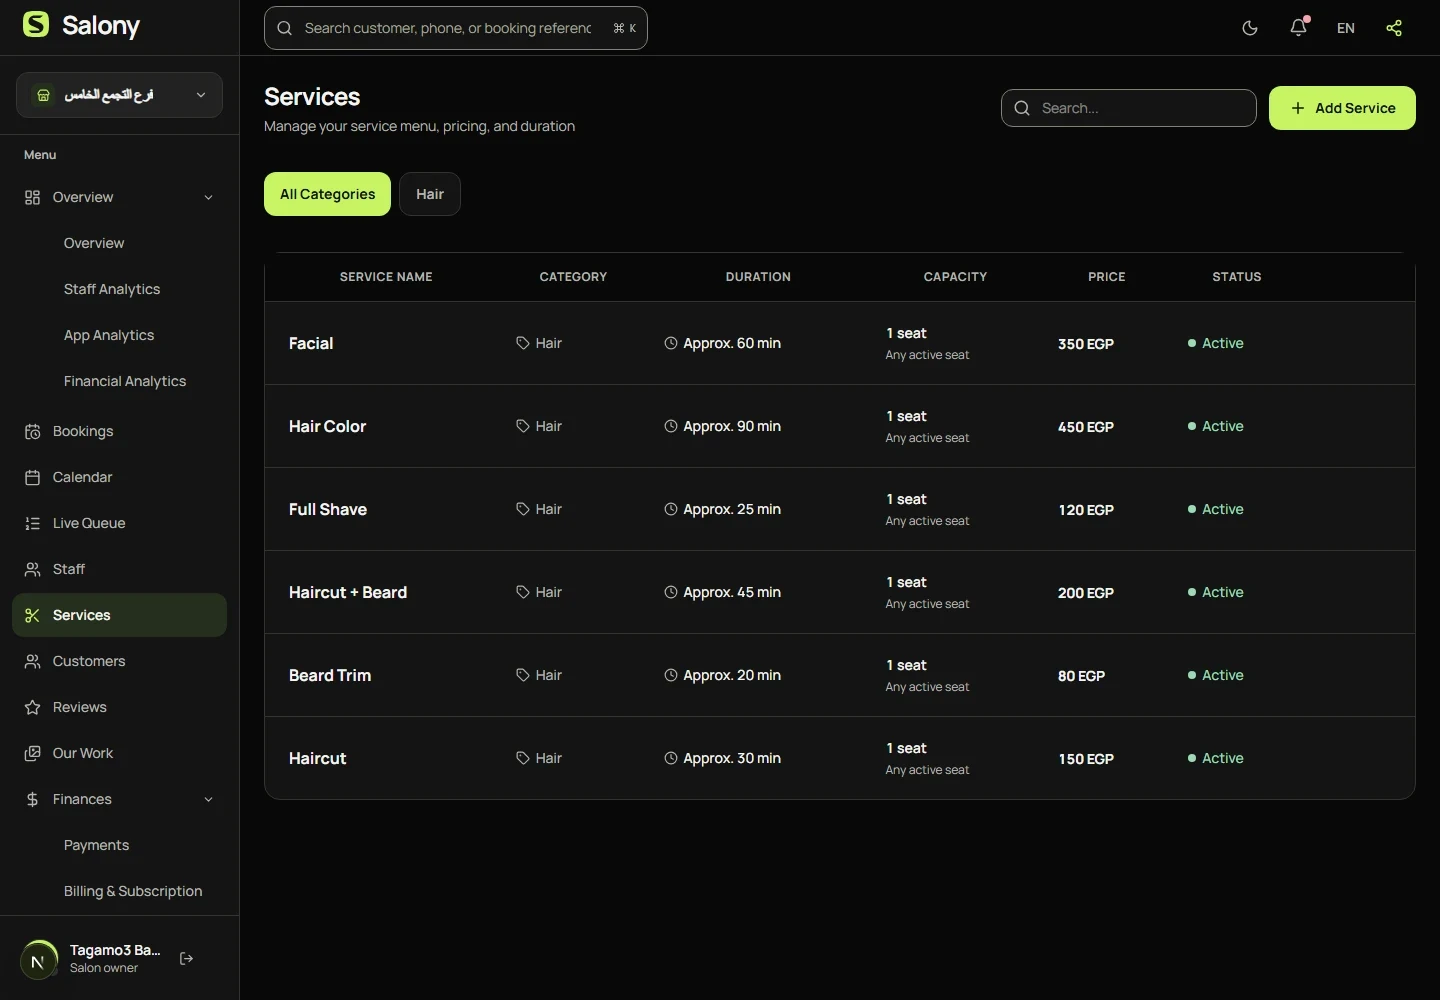The image size is (1440, 1000).
Task: Open Staff Analytics in the sidebar
Action: (112, 289)
